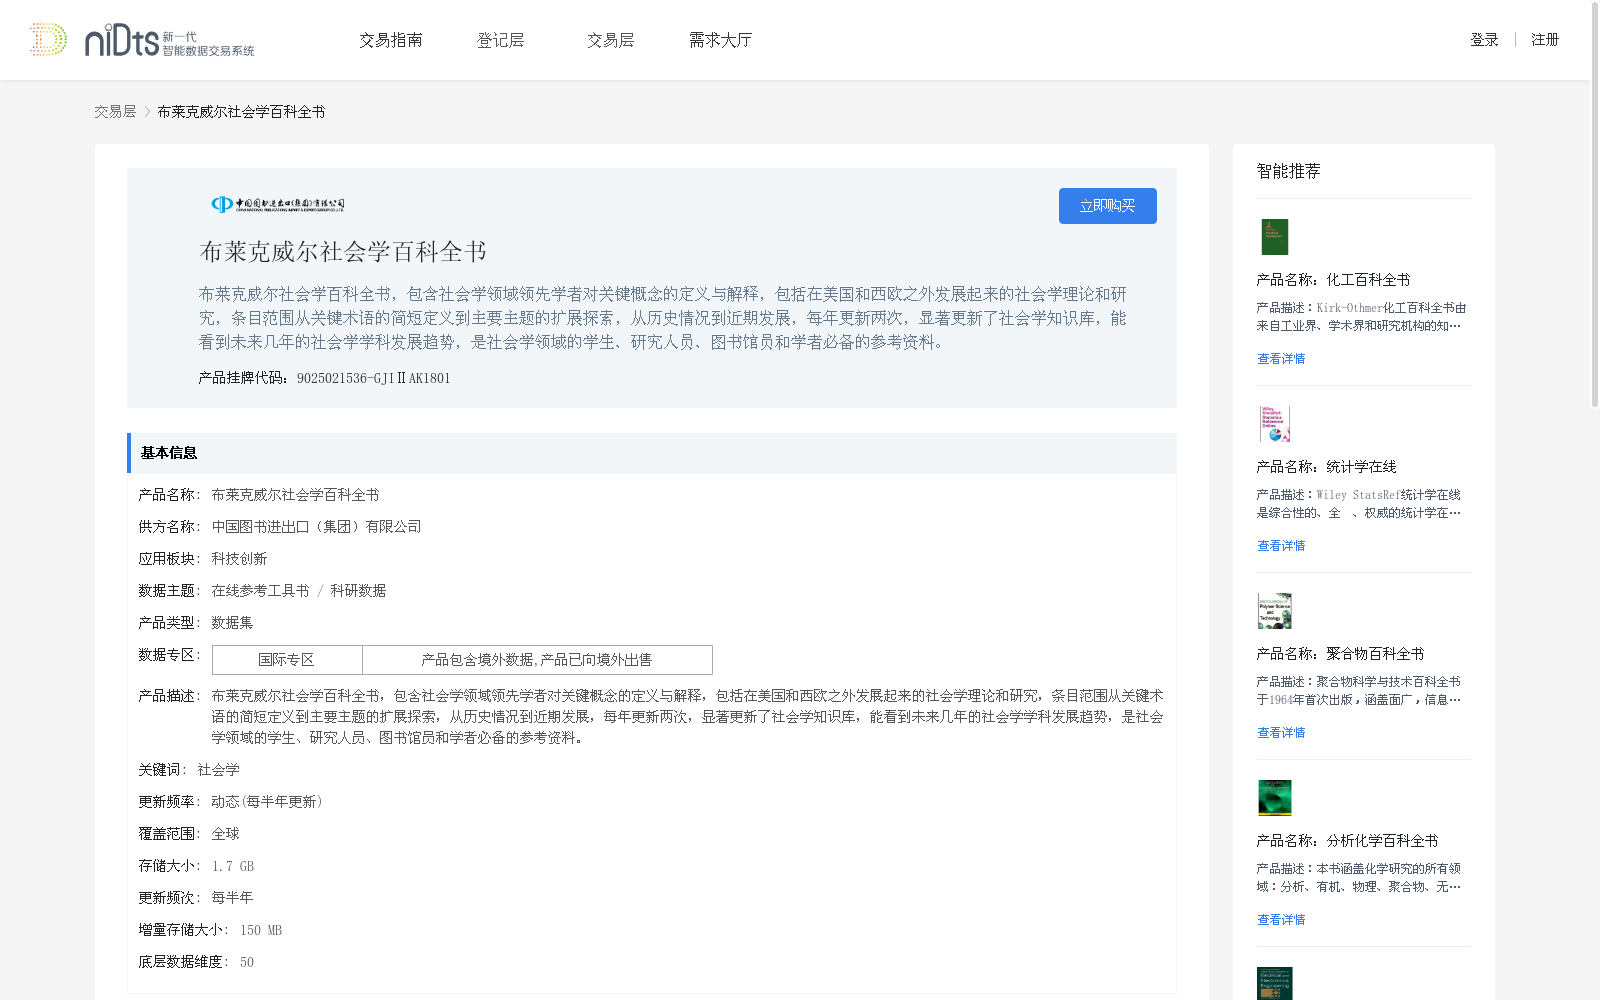Click the 登录 link
The image size is (1600, 1000).
click(x=1484, y=40)
